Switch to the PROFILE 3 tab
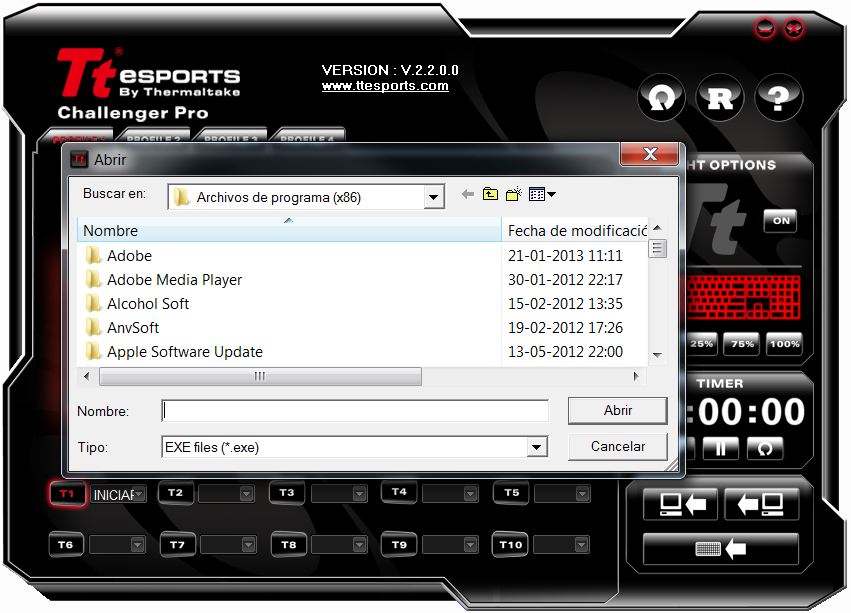Viewport: 851px width, 613px height. tap(231, 136)
